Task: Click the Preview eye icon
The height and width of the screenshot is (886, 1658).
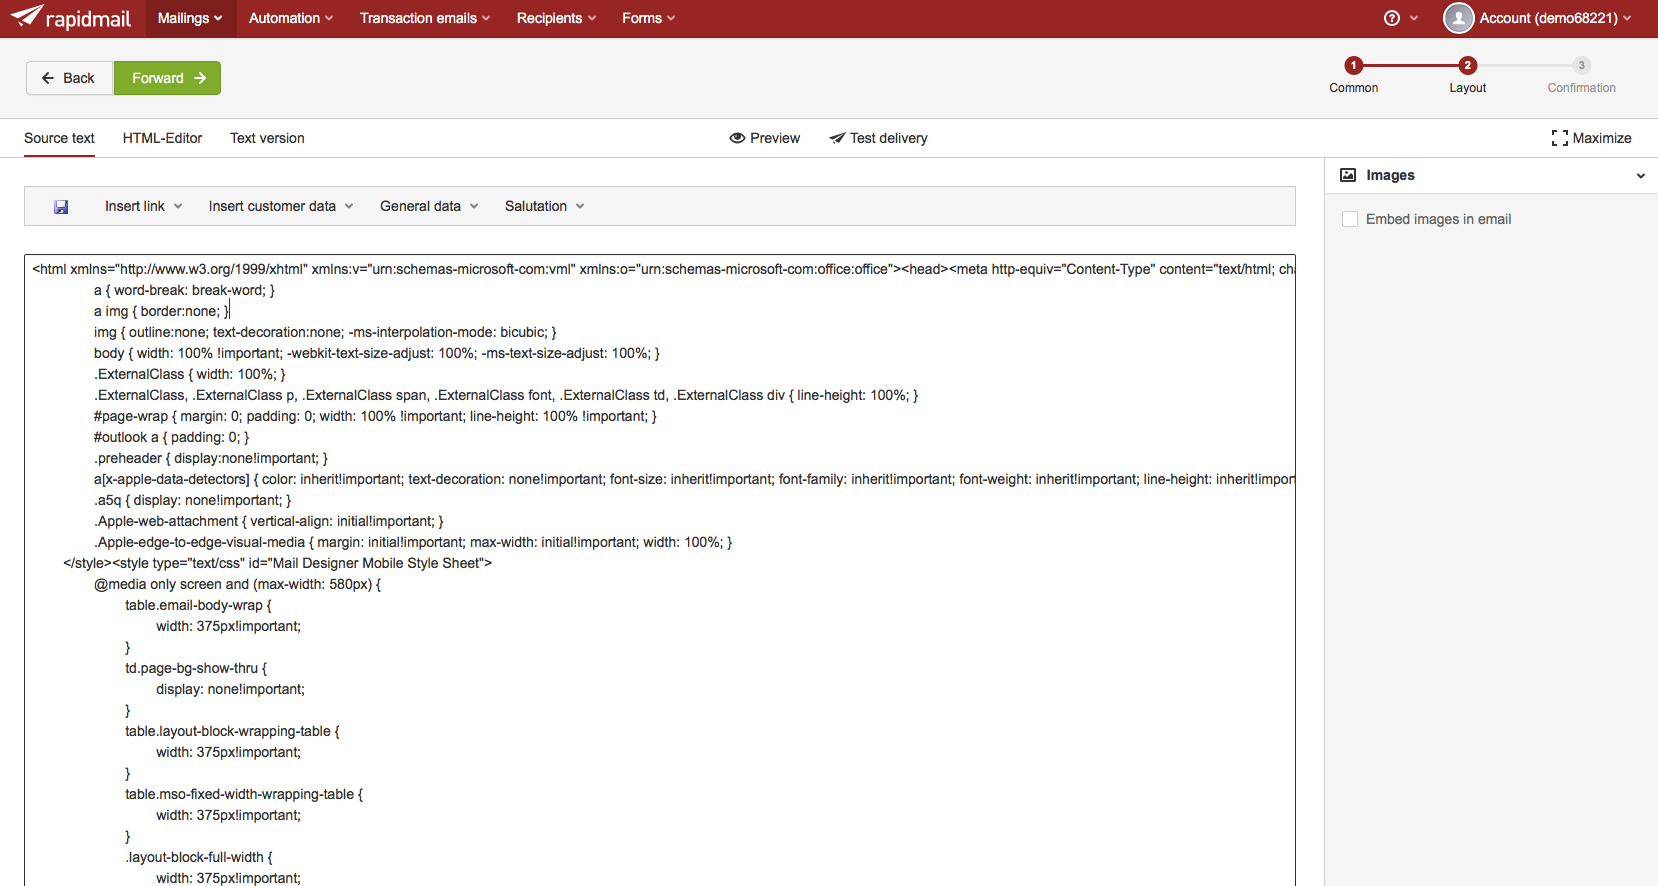Action: coord(737,138)
